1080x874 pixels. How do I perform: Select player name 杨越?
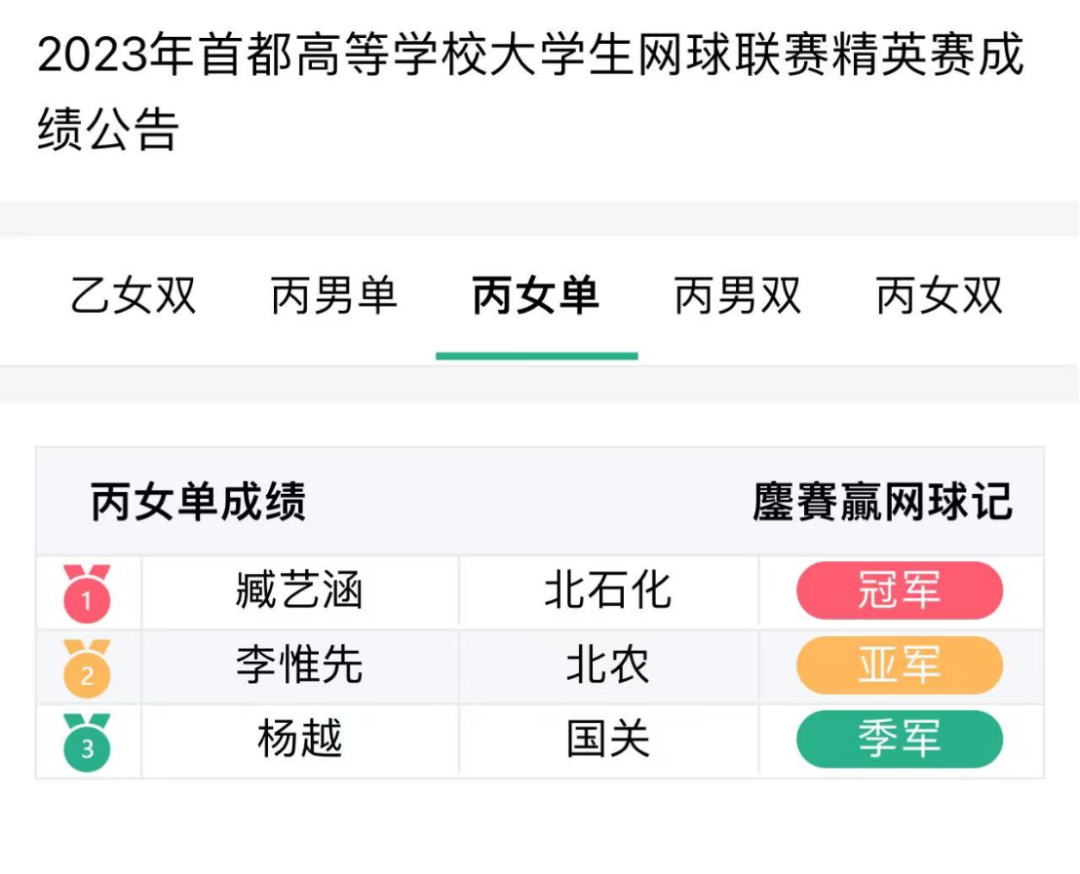(x=299, y=739)
